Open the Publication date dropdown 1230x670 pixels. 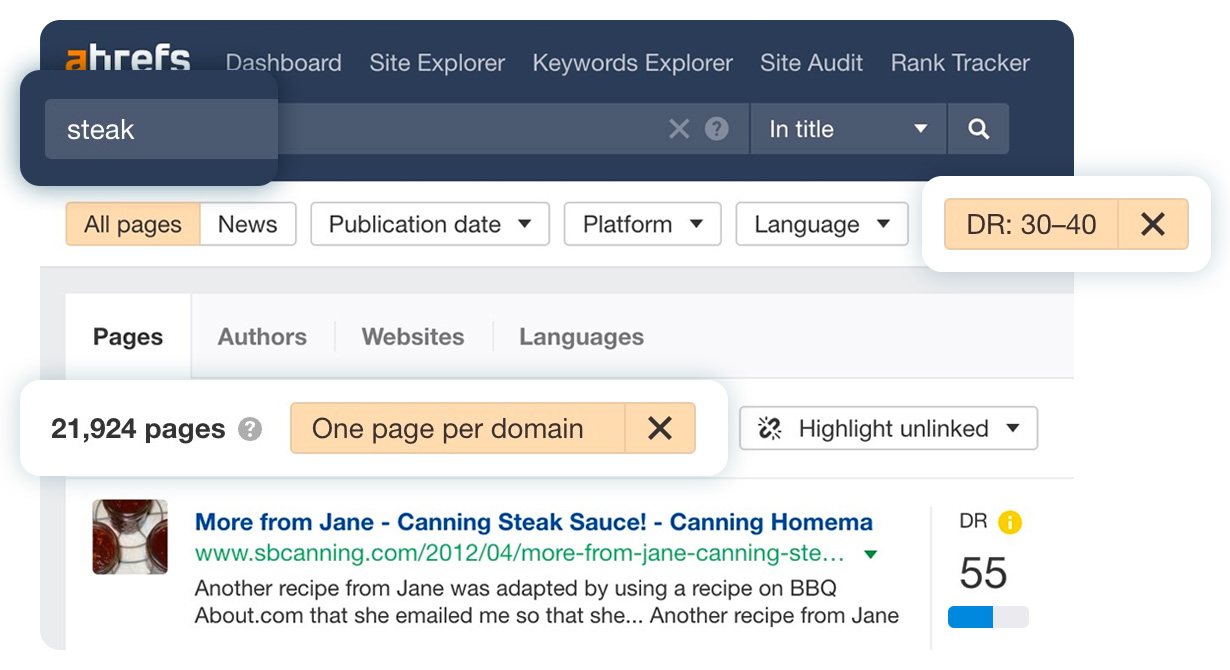tap(429, 224)
